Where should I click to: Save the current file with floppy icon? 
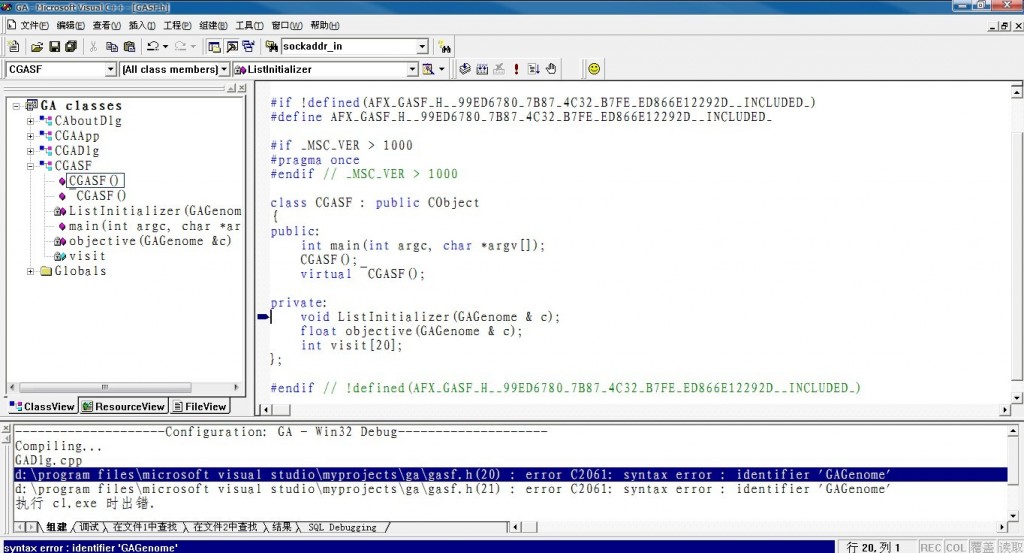(54, 46)
